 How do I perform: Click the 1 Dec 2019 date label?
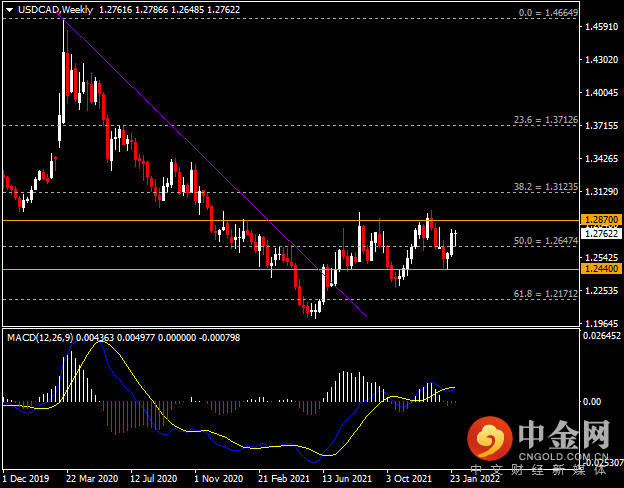click(x=26, y=478)
